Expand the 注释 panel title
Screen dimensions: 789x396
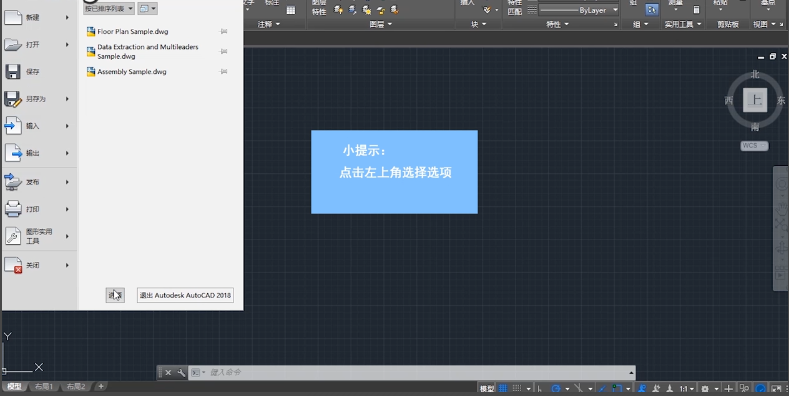[x=269, y=24]
